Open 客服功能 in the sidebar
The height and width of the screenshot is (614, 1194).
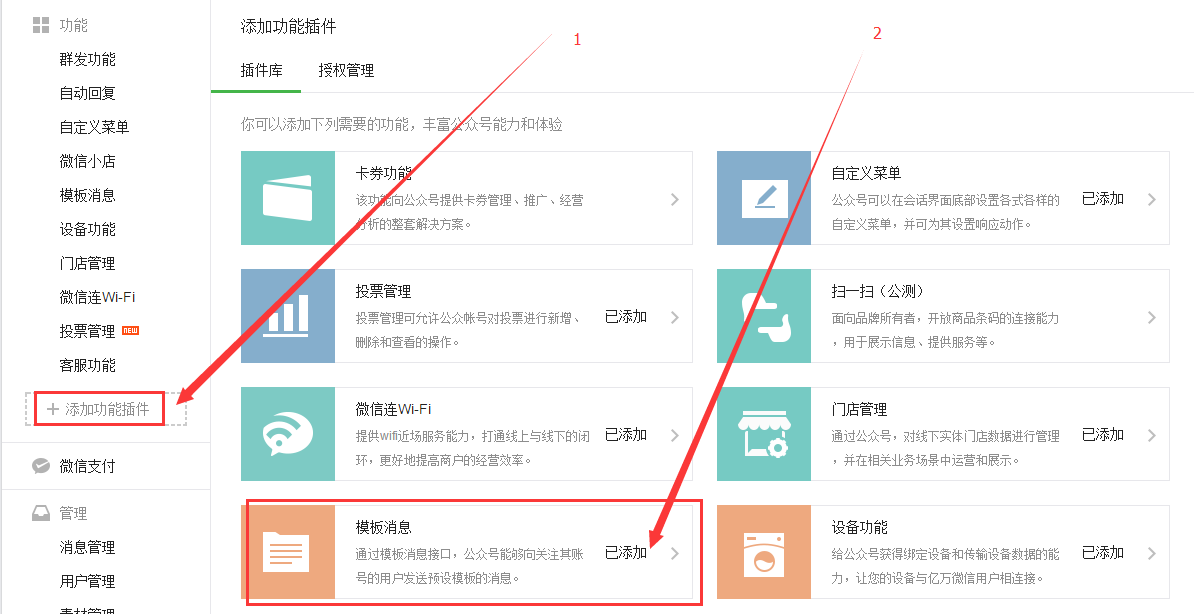pos(88,366)
